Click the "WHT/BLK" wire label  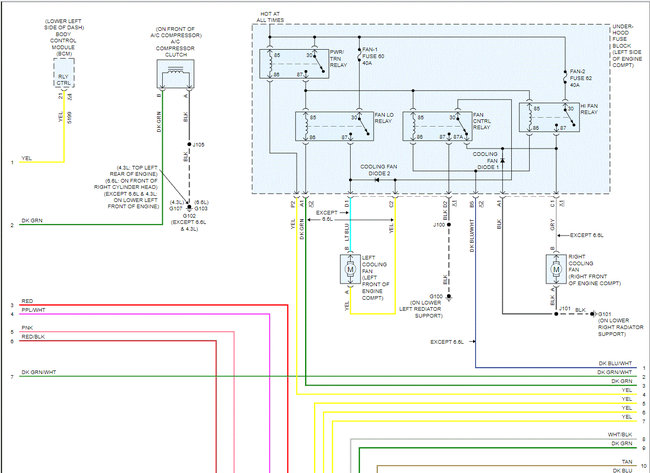(620, 434)
